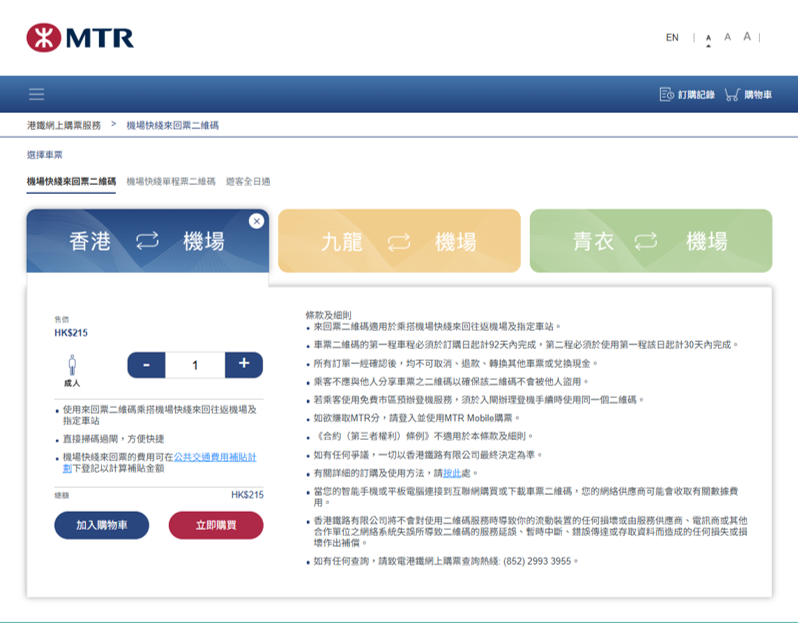The height and width of the screenshot is (623, 798).
Task: Click the MTR Mobile term line
Action: [x=416, y=418]
